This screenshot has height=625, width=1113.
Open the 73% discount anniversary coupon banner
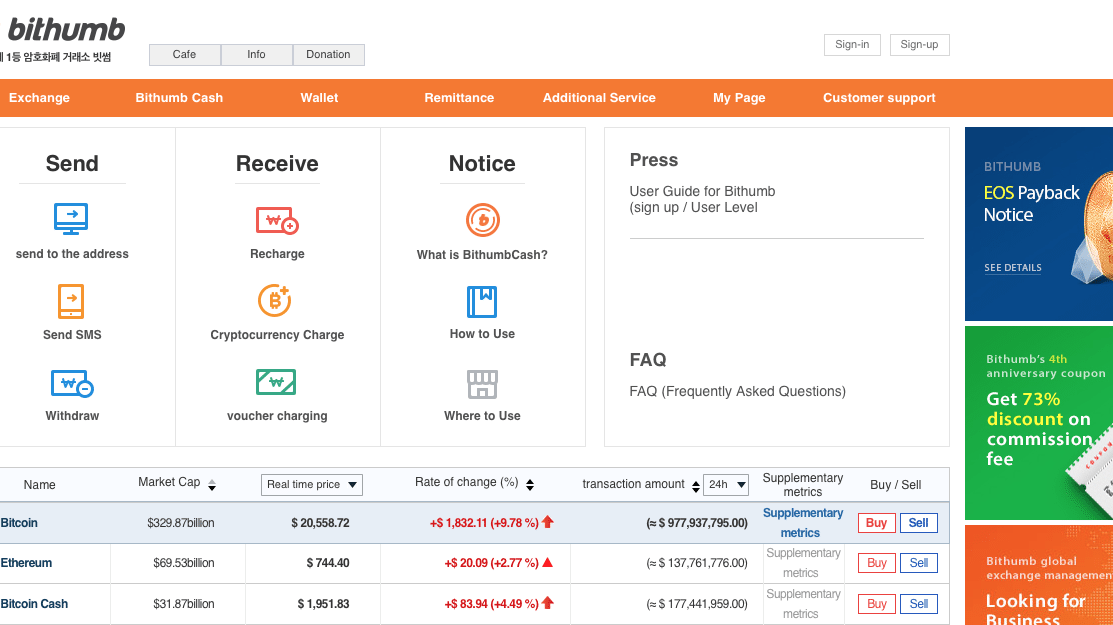tap(1038, 423)
